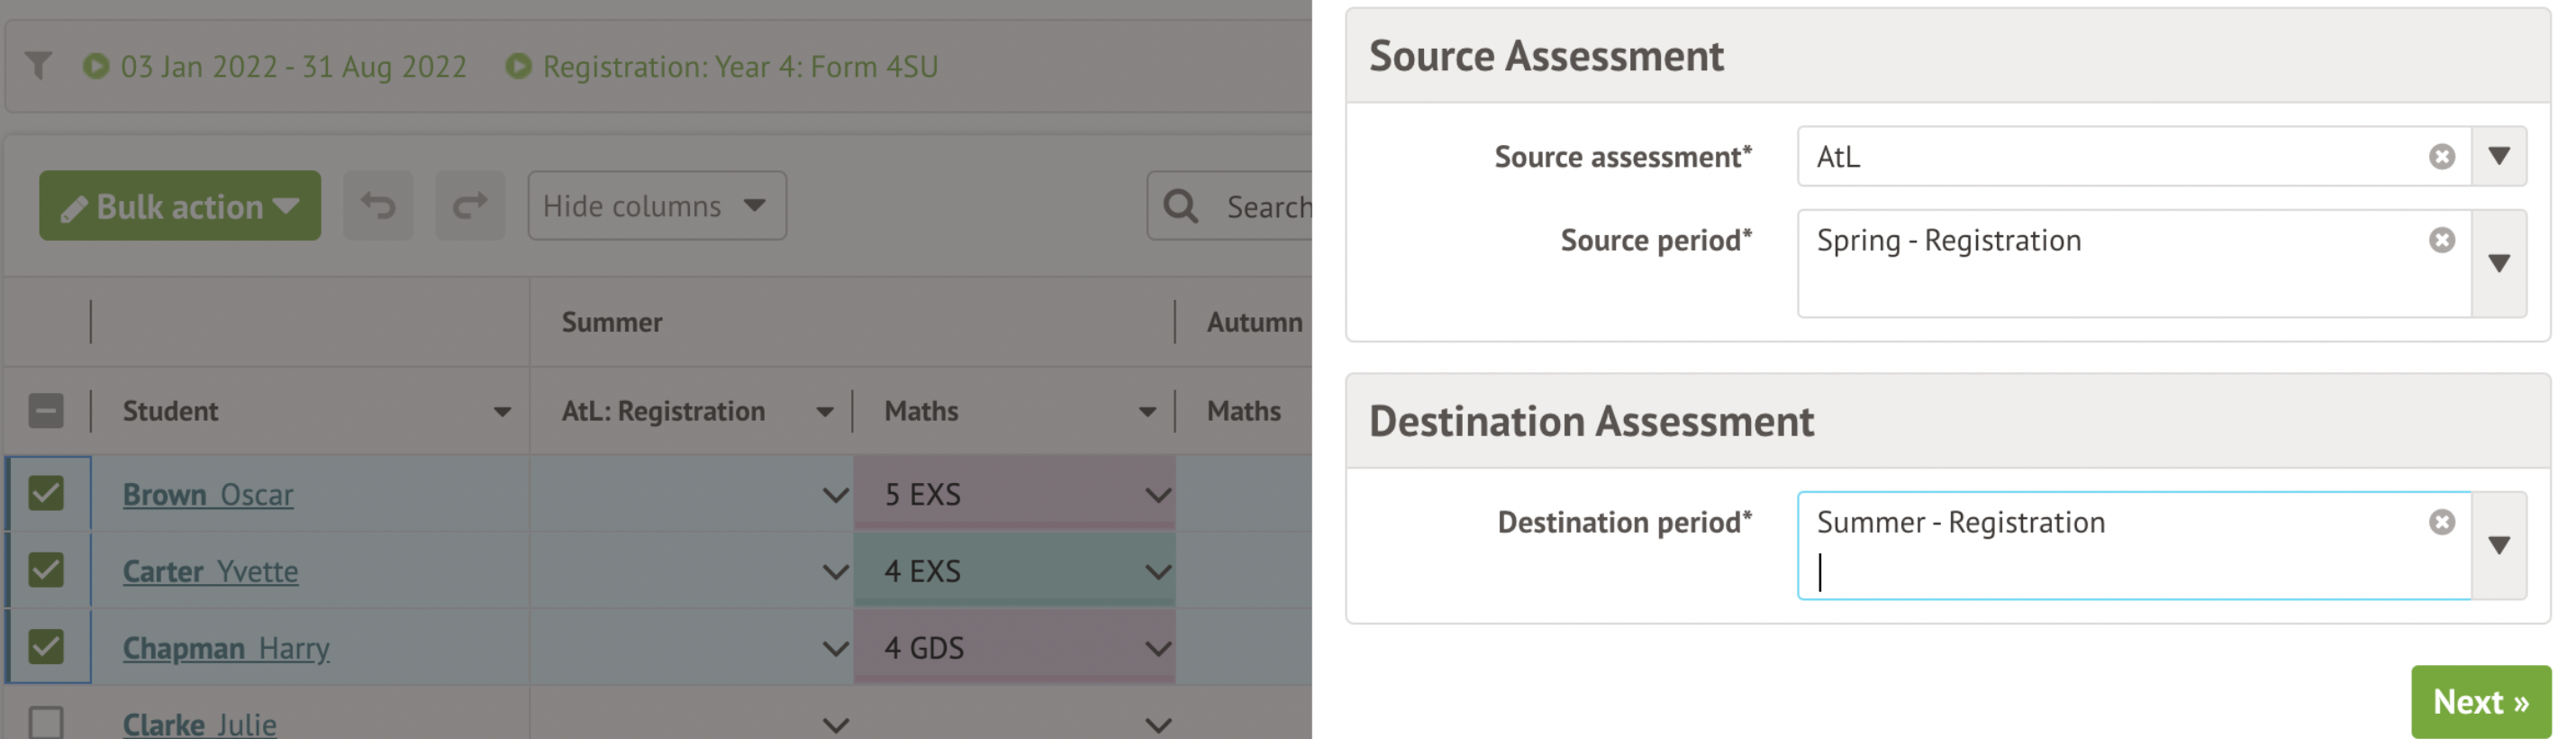Expand the Destination period dropdown arrow
Image resolution: width=2576 pixels, height=739 pixels.
(x=2499, y=546)
